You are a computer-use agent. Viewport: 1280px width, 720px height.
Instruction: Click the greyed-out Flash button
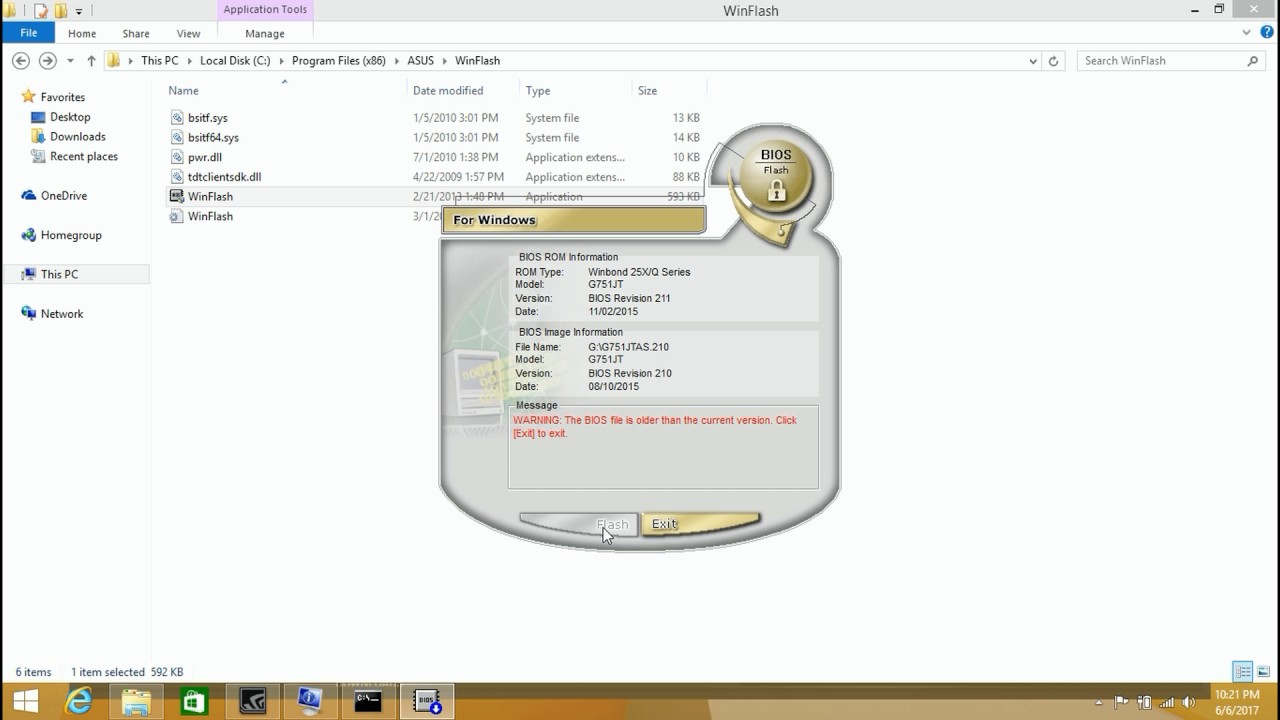point(579,524)
